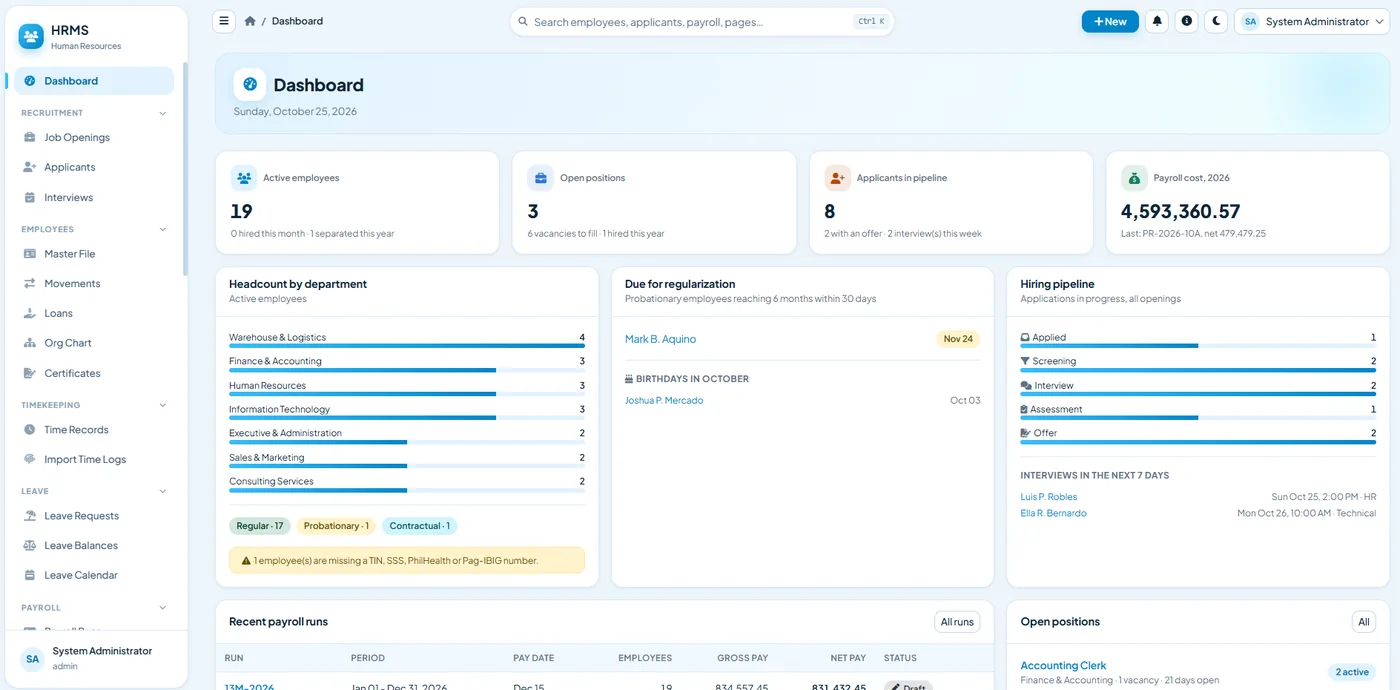Open notifications bell
Image resolution: width=1400 pixels, height=690 pixels.
[x=1157, y=21]
